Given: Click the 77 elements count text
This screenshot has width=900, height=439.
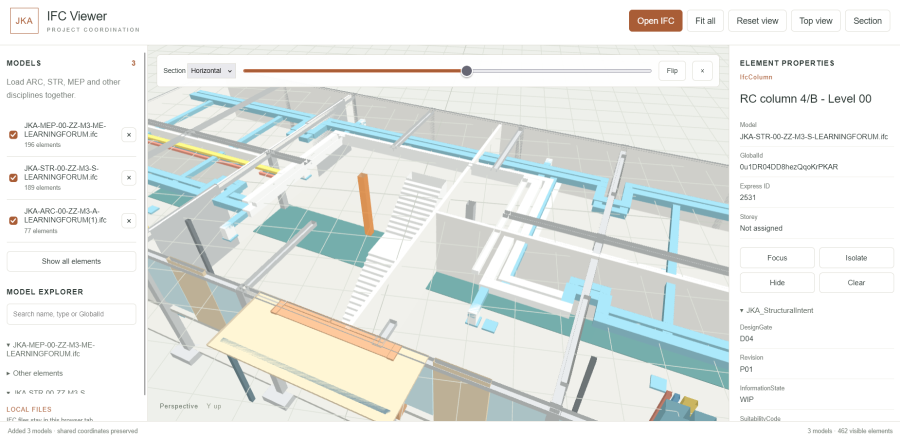Looking at the screenshot, I should coord(41,231).
